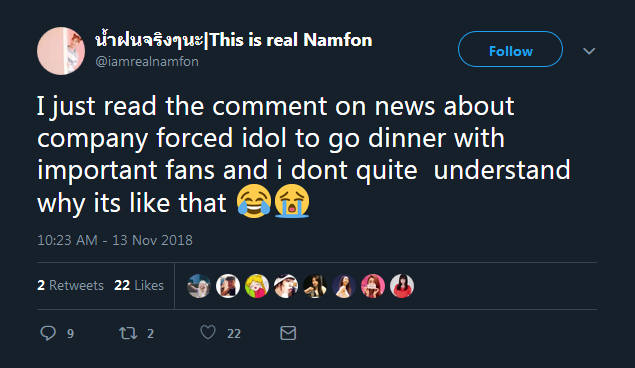Click the reply speech bubble icon
The width and height of the screenshot is (635, 368).
tap(48, 333)
